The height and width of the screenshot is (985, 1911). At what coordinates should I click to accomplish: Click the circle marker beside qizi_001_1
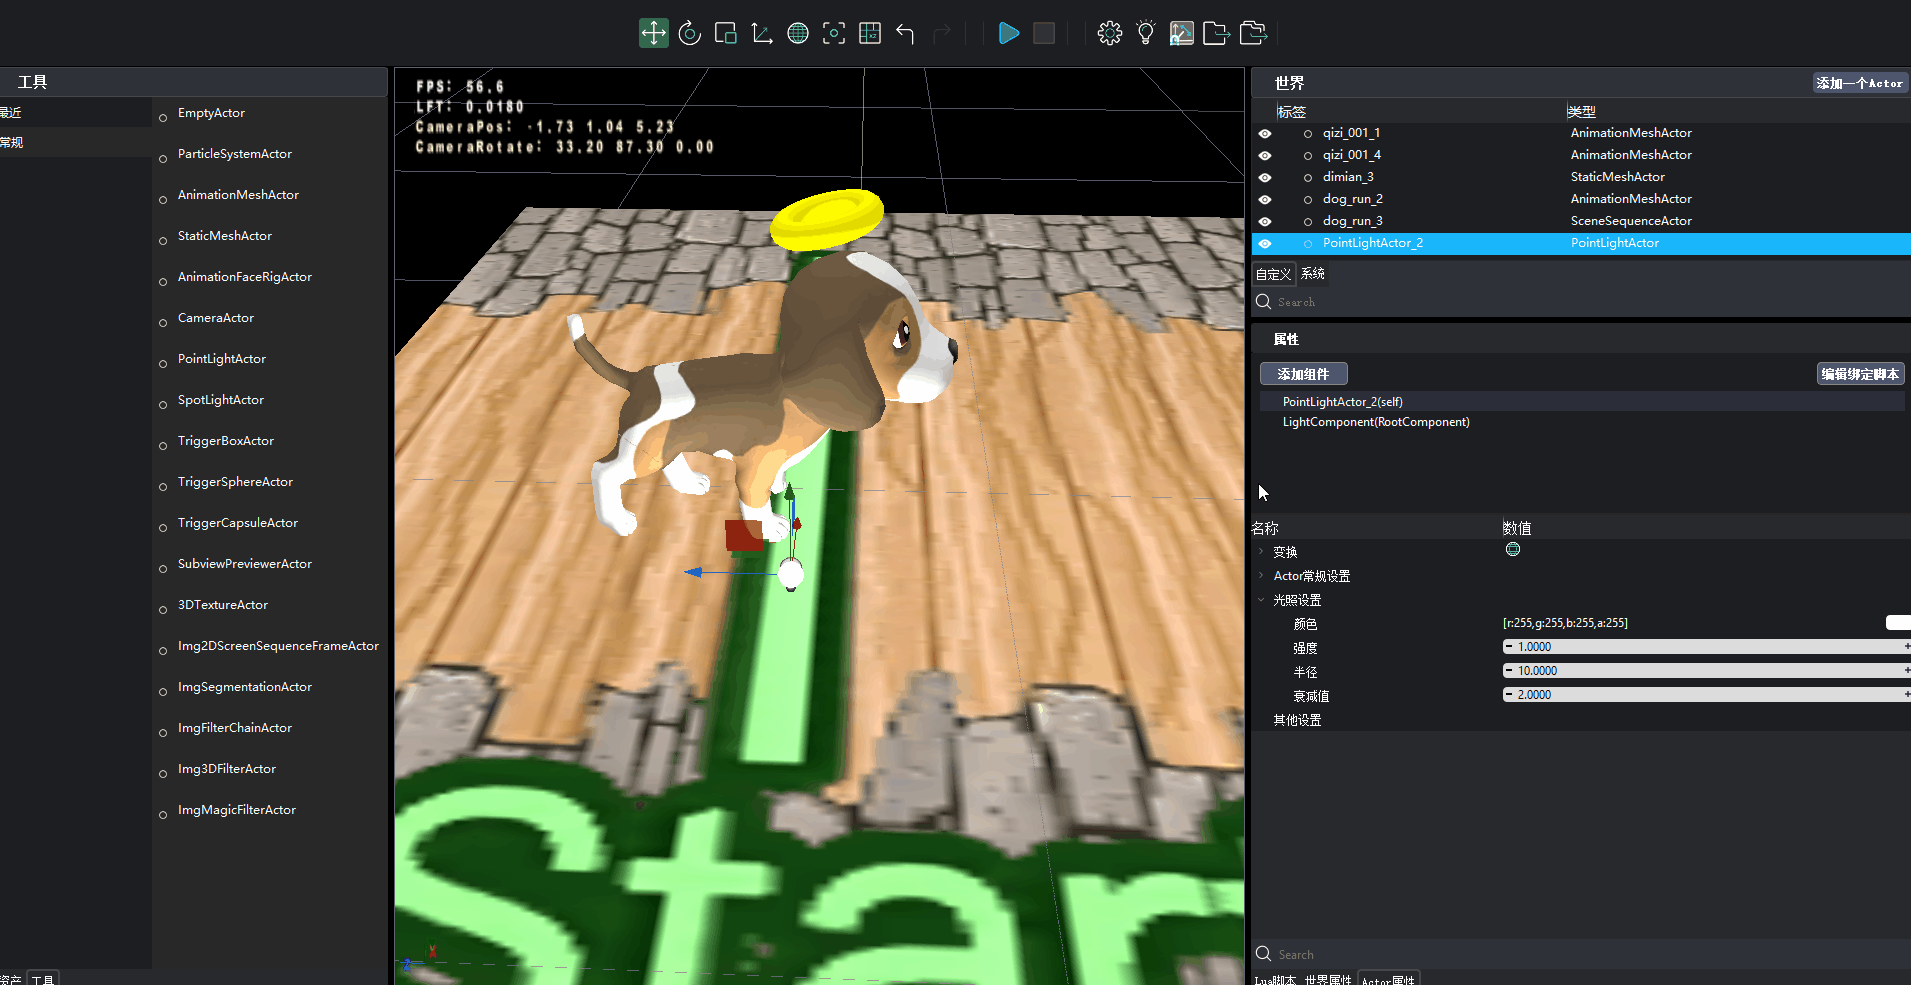(1308, 133)
